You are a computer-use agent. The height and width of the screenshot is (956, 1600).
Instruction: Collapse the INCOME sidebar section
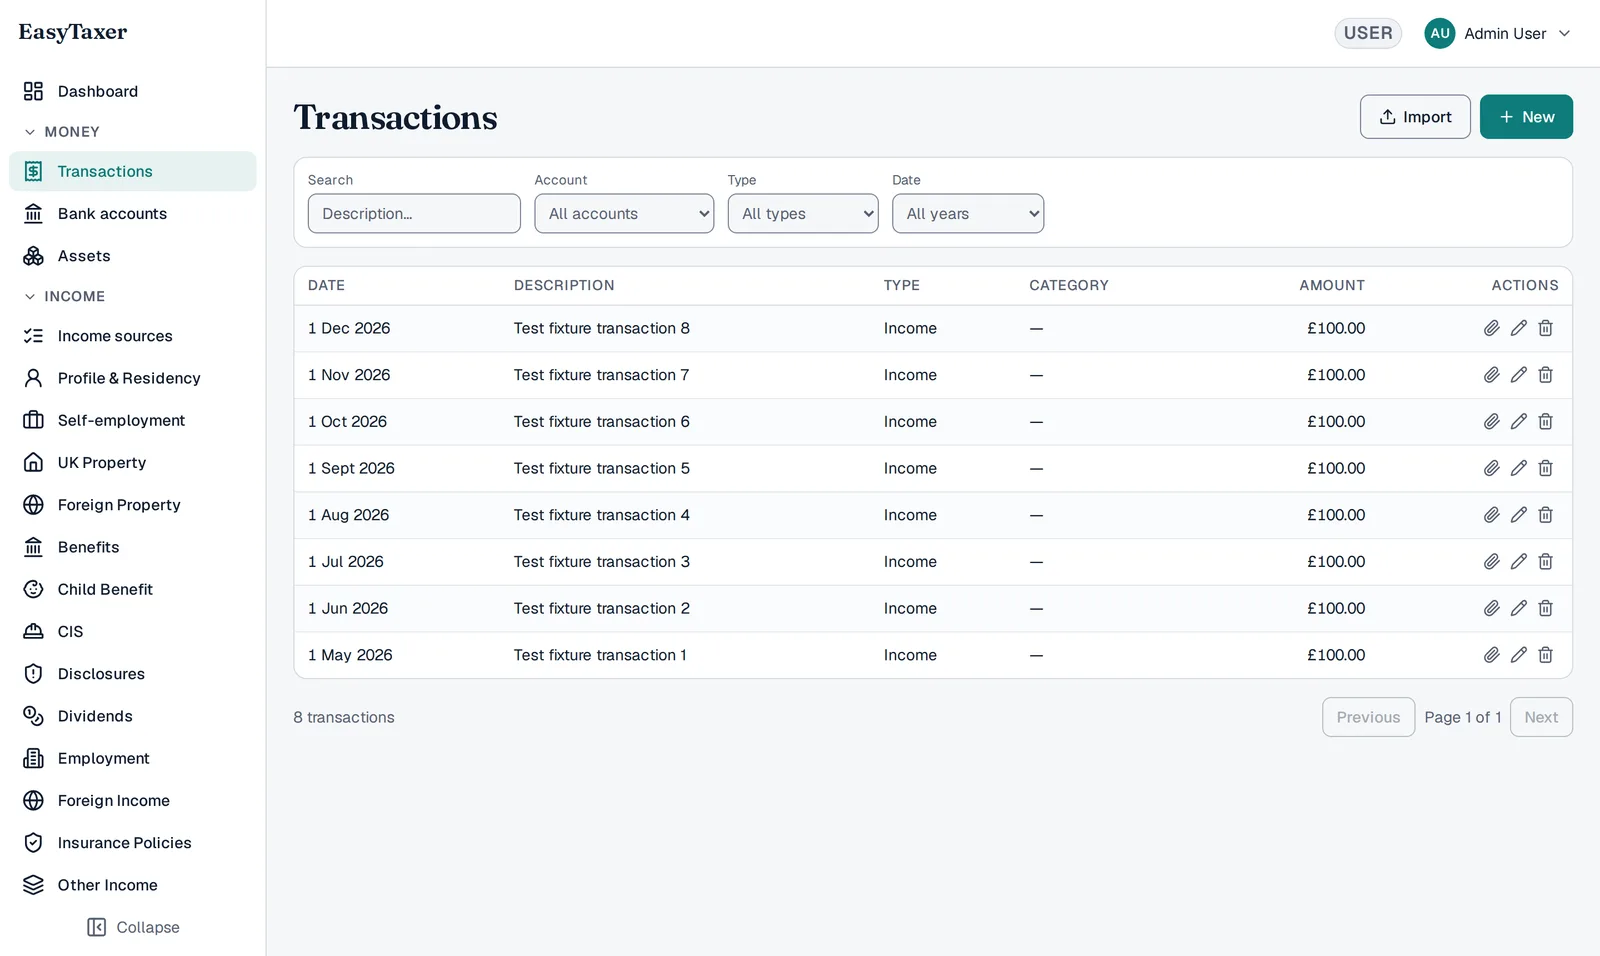(x=65, y=297)
